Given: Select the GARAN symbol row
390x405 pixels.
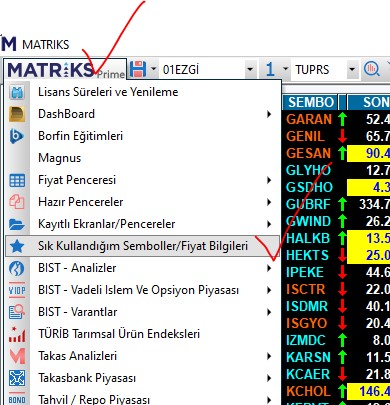Looking at the screenshot, I should point(336,119).
